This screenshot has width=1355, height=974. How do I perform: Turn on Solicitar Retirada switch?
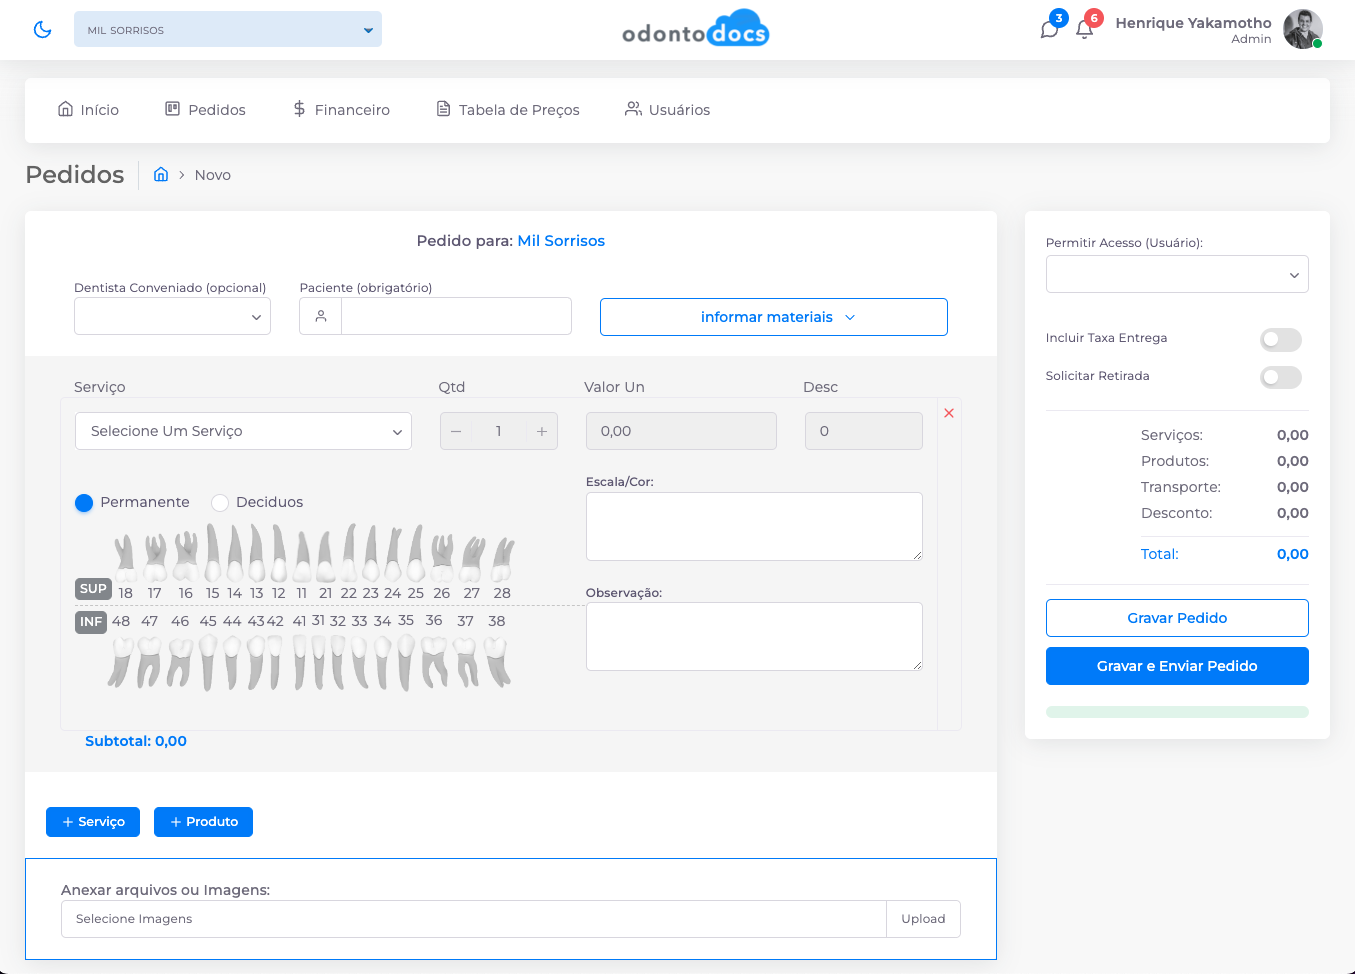click(1280, 378)
